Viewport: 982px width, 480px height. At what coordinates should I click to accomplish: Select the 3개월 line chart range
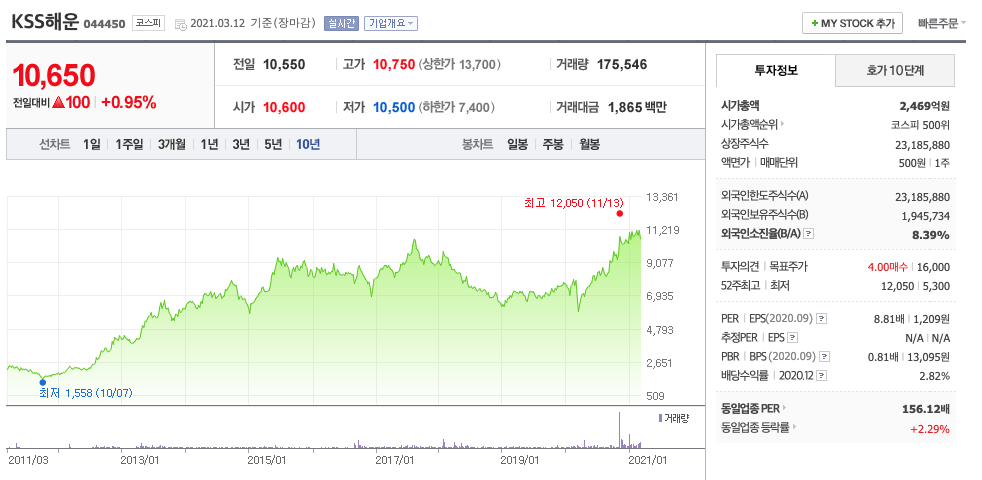[172, 145]
